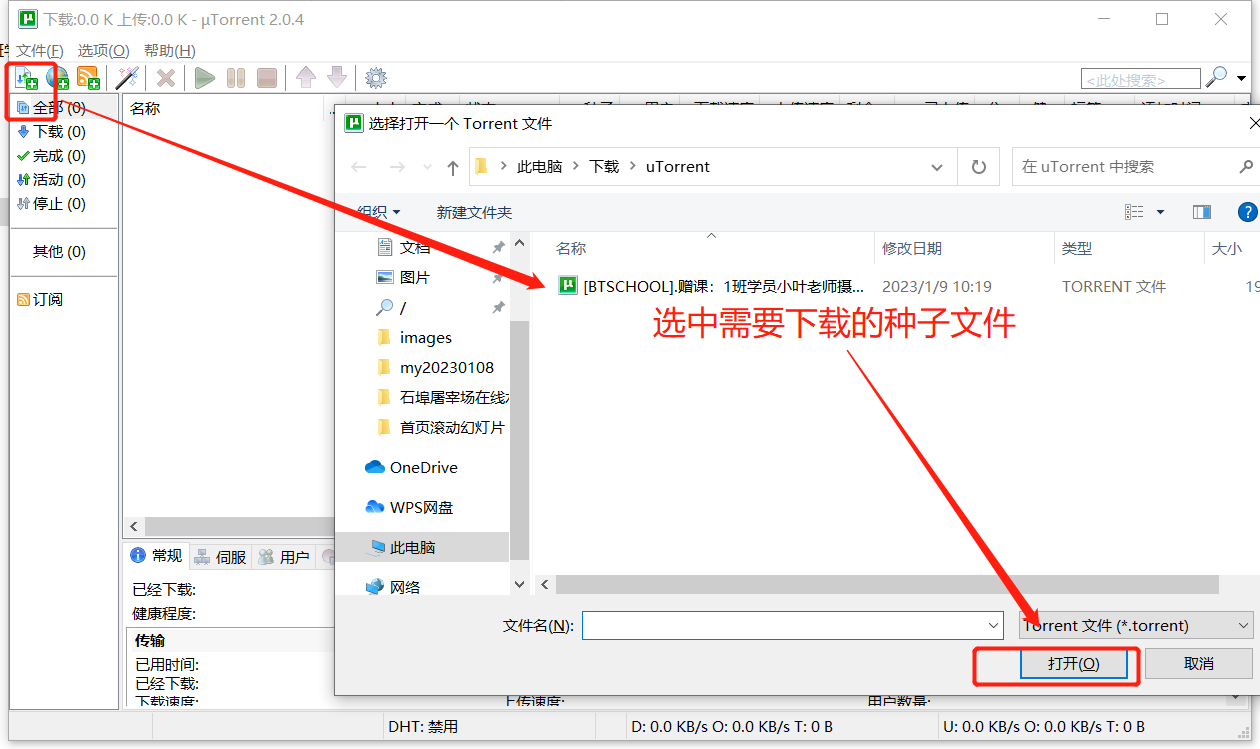Screen dimensions: 1260x749
Task: Click the blue Help question icon
Action: click(x=1247, y=212)
